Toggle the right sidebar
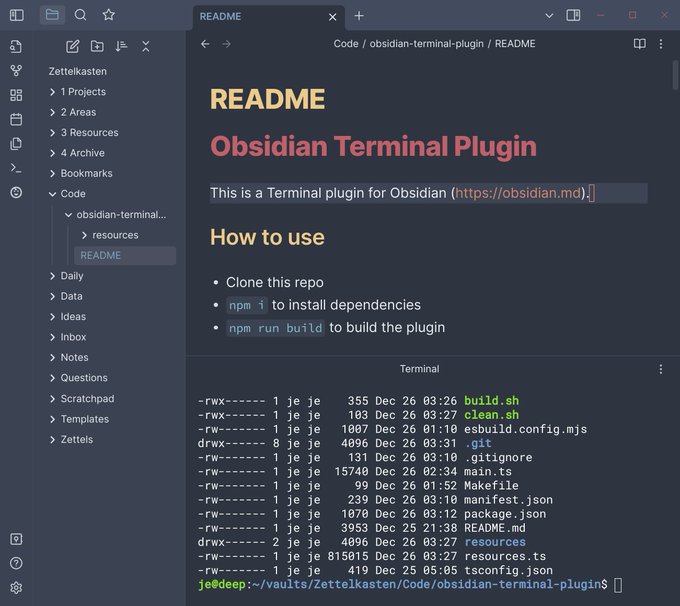Image resolution: width=680 pixels, height=606 pixels. pos(573,16)
